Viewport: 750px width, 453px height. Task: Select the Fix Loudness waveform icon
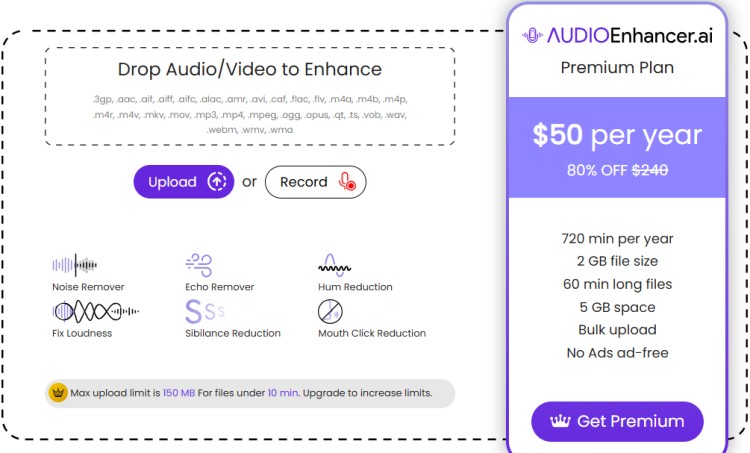tap(95, 311)
